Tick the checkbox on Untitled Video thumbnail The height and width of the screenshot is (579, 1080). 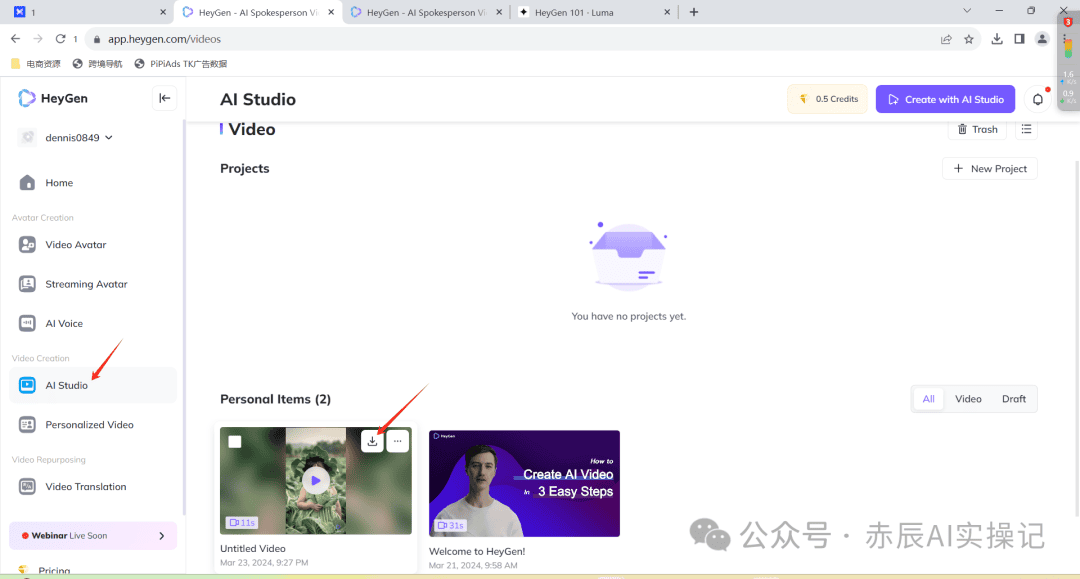point(237,440)
